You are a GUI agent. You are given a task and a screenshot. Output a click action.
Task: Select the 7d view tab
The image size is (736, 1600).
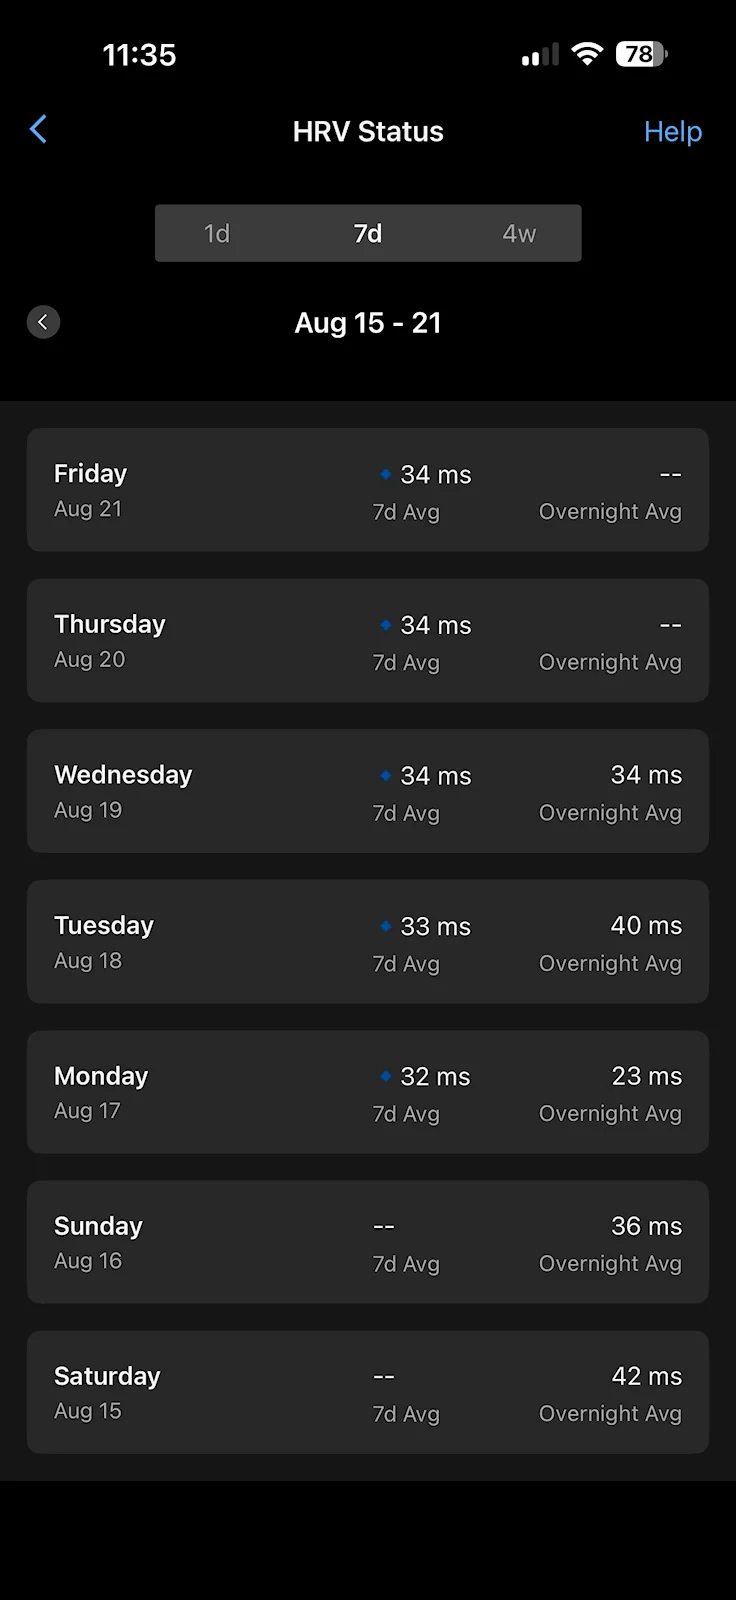click(368, 233)
